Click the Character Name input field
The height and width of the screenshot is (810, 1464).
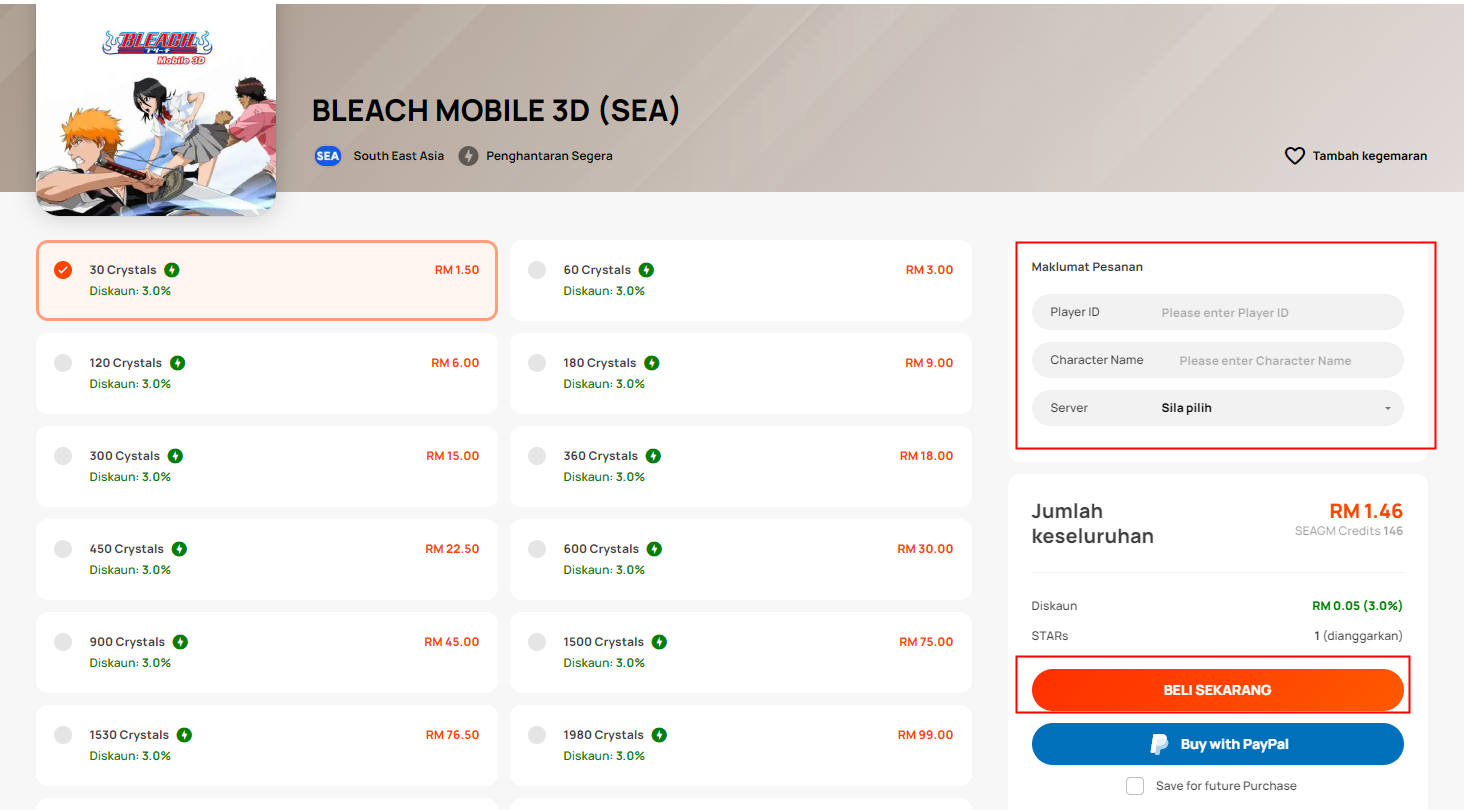(1218, 360)
